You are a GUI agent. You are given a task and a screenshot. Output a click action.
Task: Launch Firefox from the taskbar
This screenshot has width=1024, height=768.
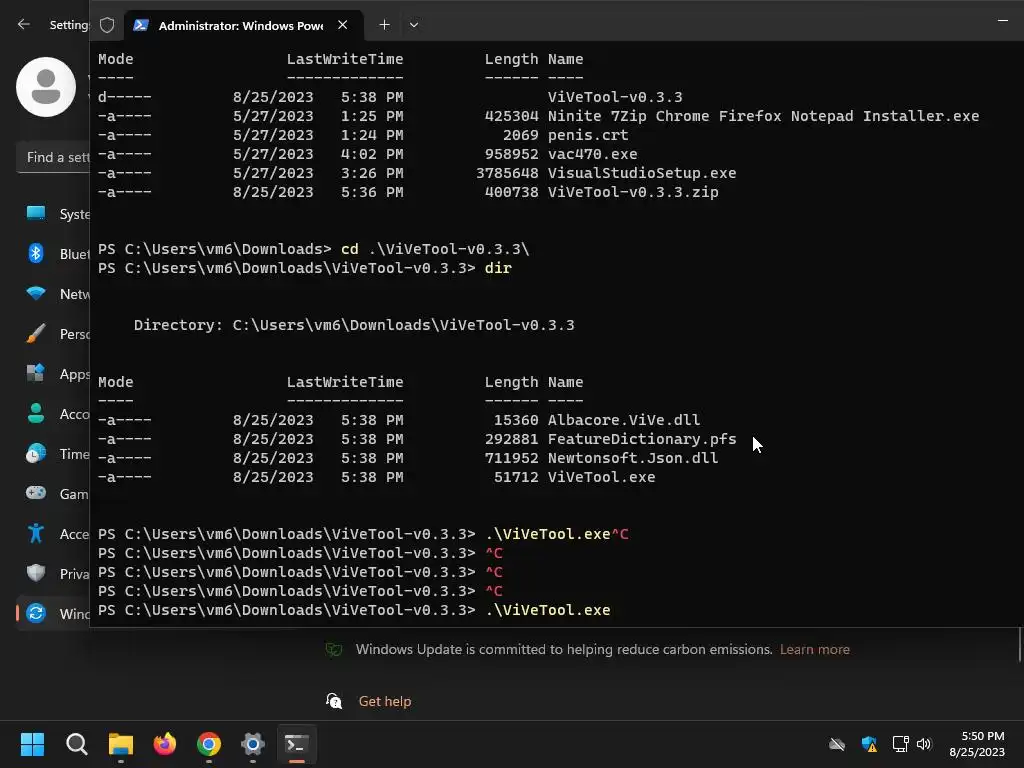pyautogui.click(x=165, y=744)
